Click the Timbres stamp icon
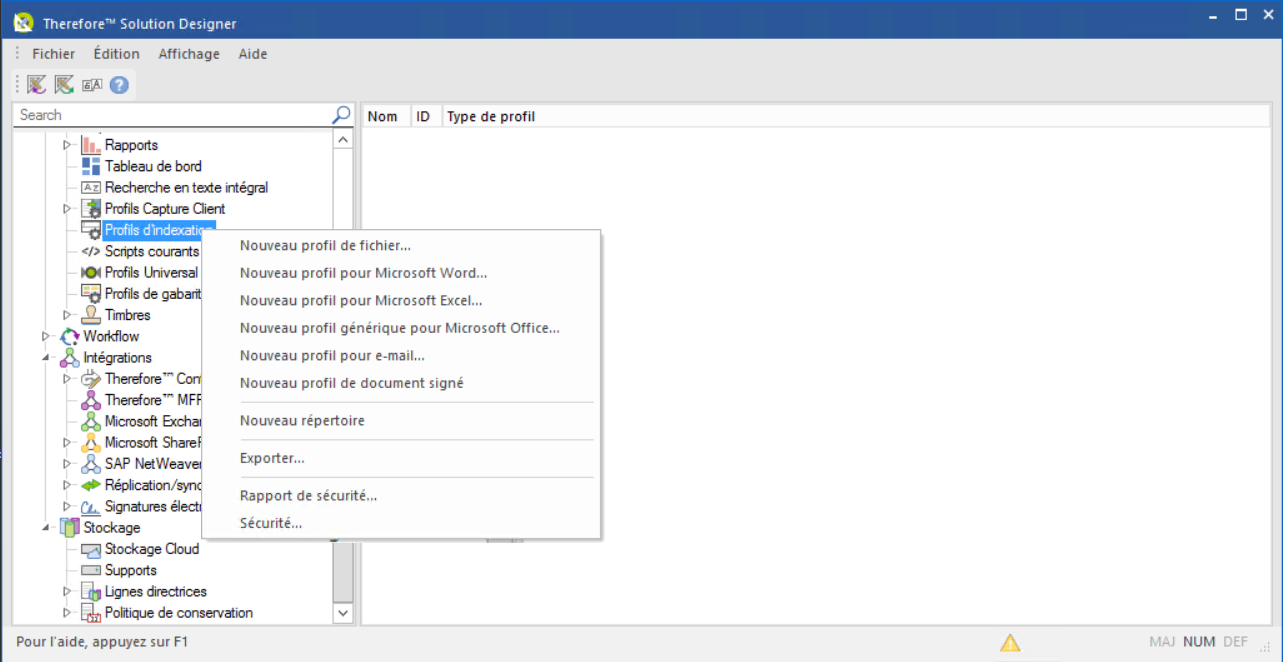1283x662 pixels. (x=91, y=315)
